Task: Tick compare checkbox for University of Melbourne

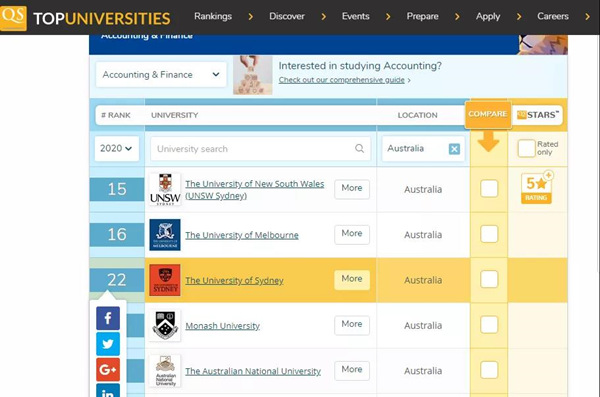Action: pyautogui.click(x=489, y=234)
